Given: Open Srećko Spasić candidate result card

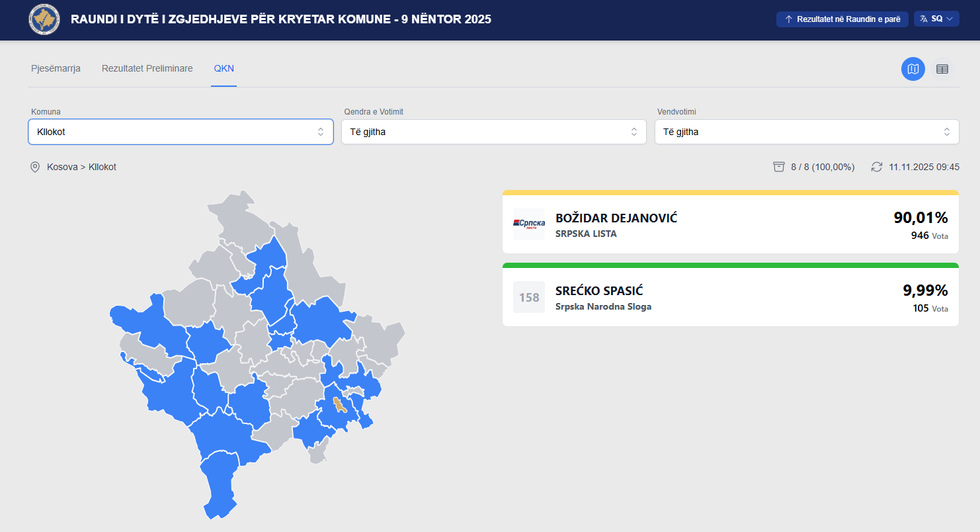Looking at the screenshot, I should tap(730, 297).
